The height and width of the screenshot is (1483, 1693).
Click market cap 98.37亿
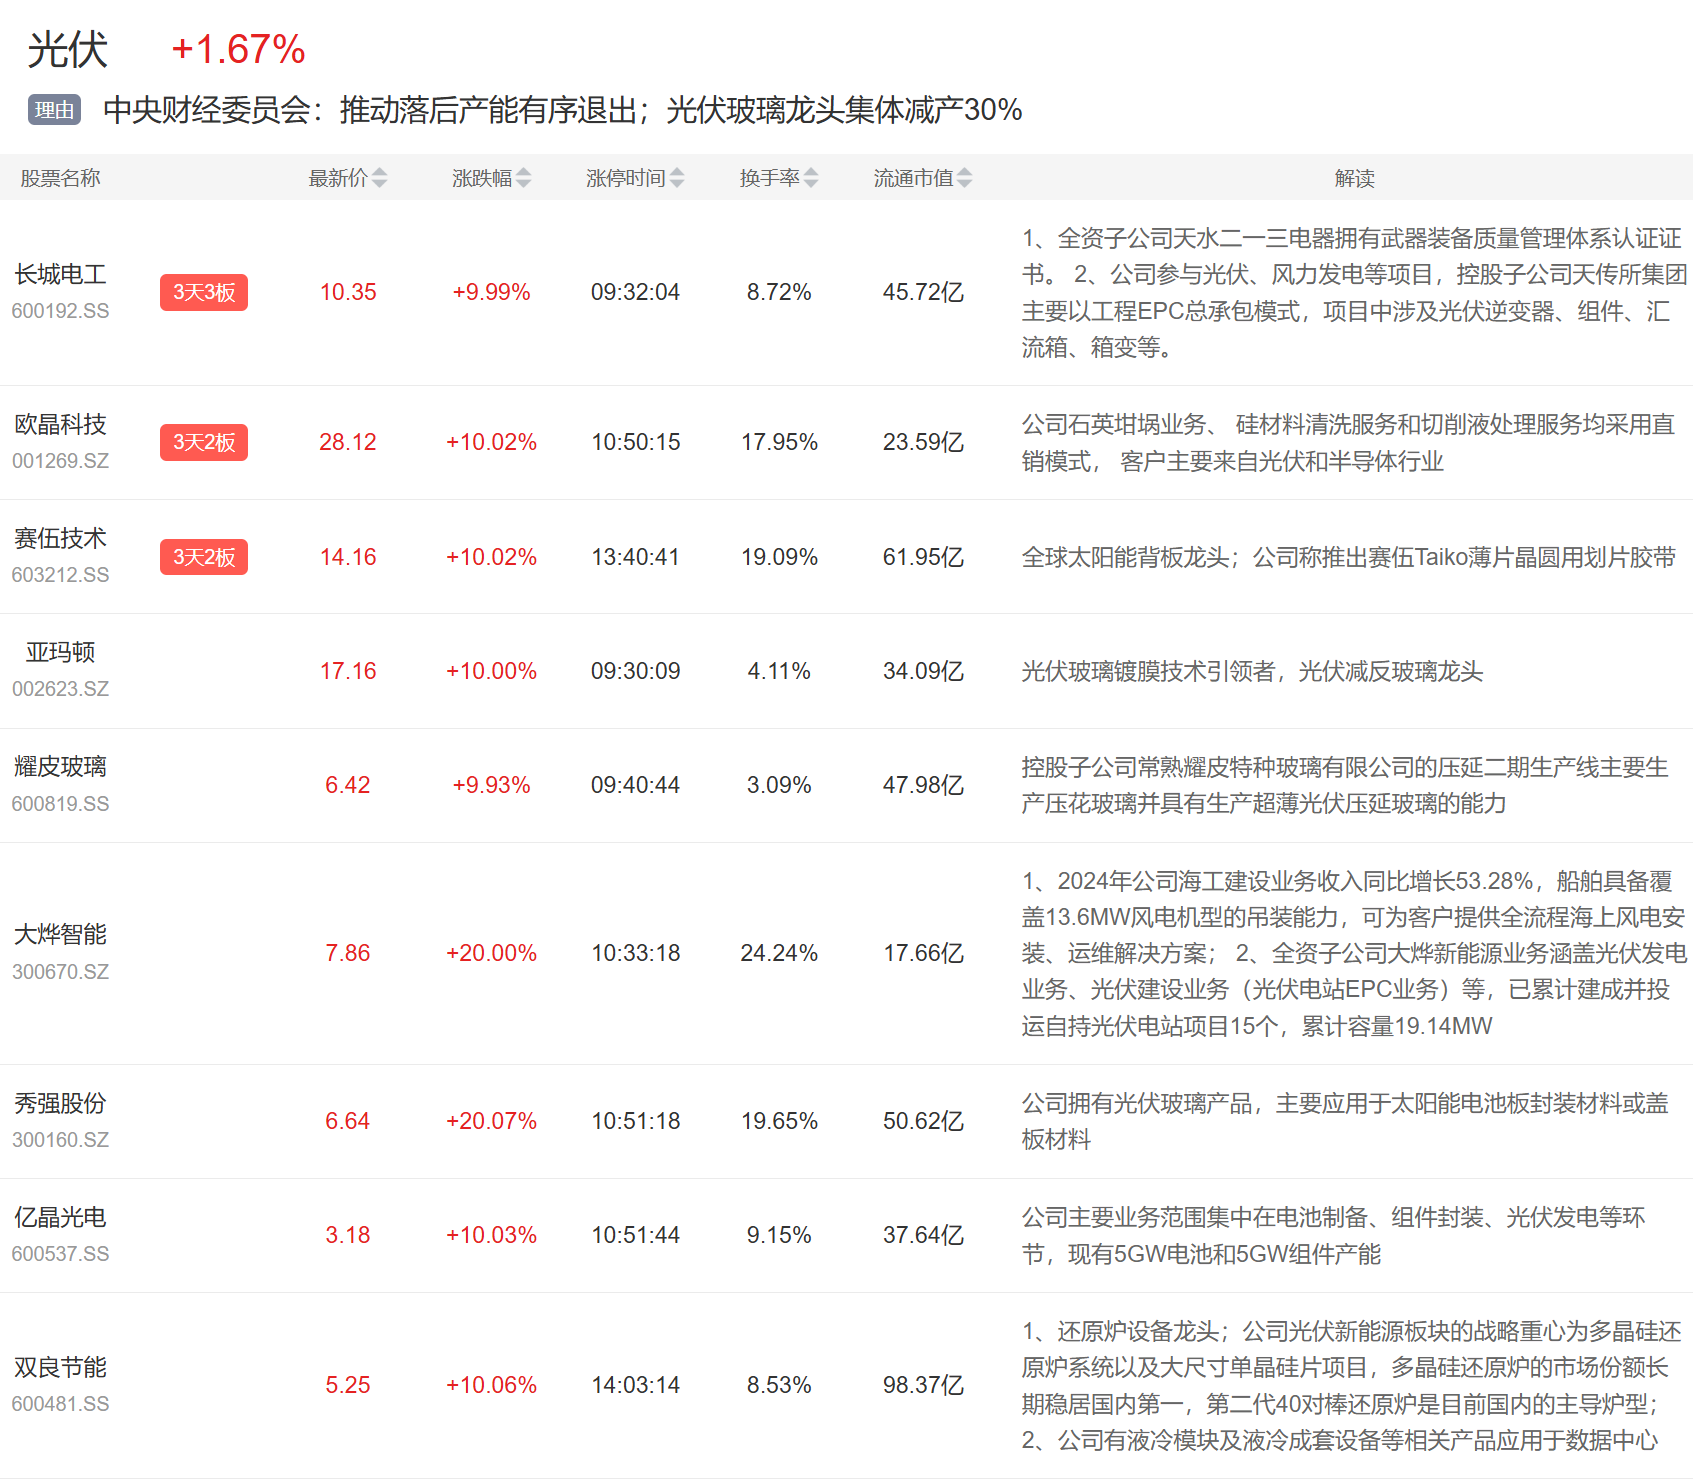point(923,1385)
